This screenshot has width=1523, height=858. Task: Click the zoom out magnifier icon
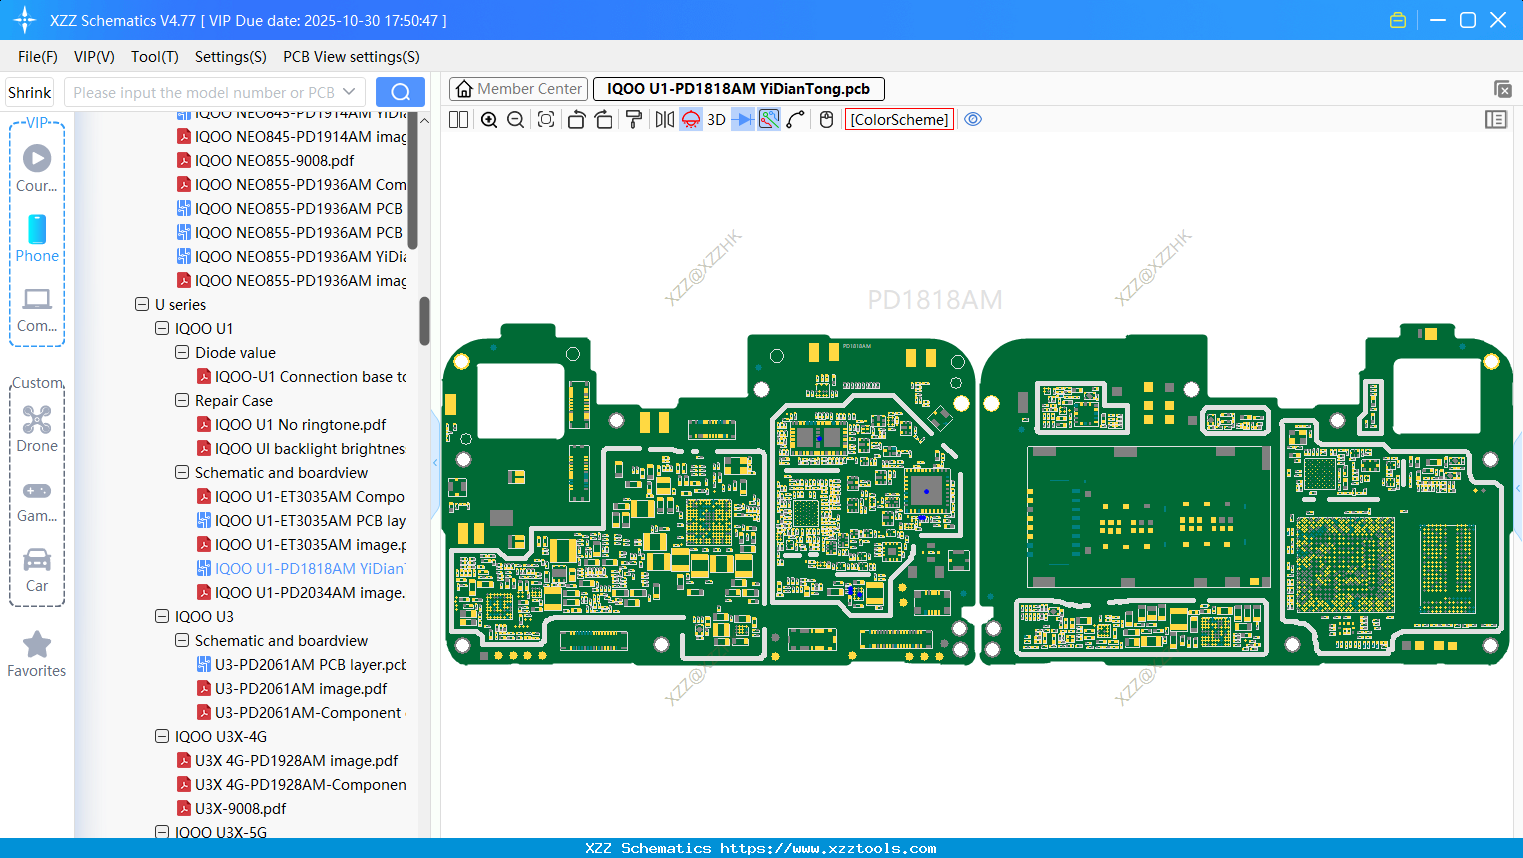516,120
